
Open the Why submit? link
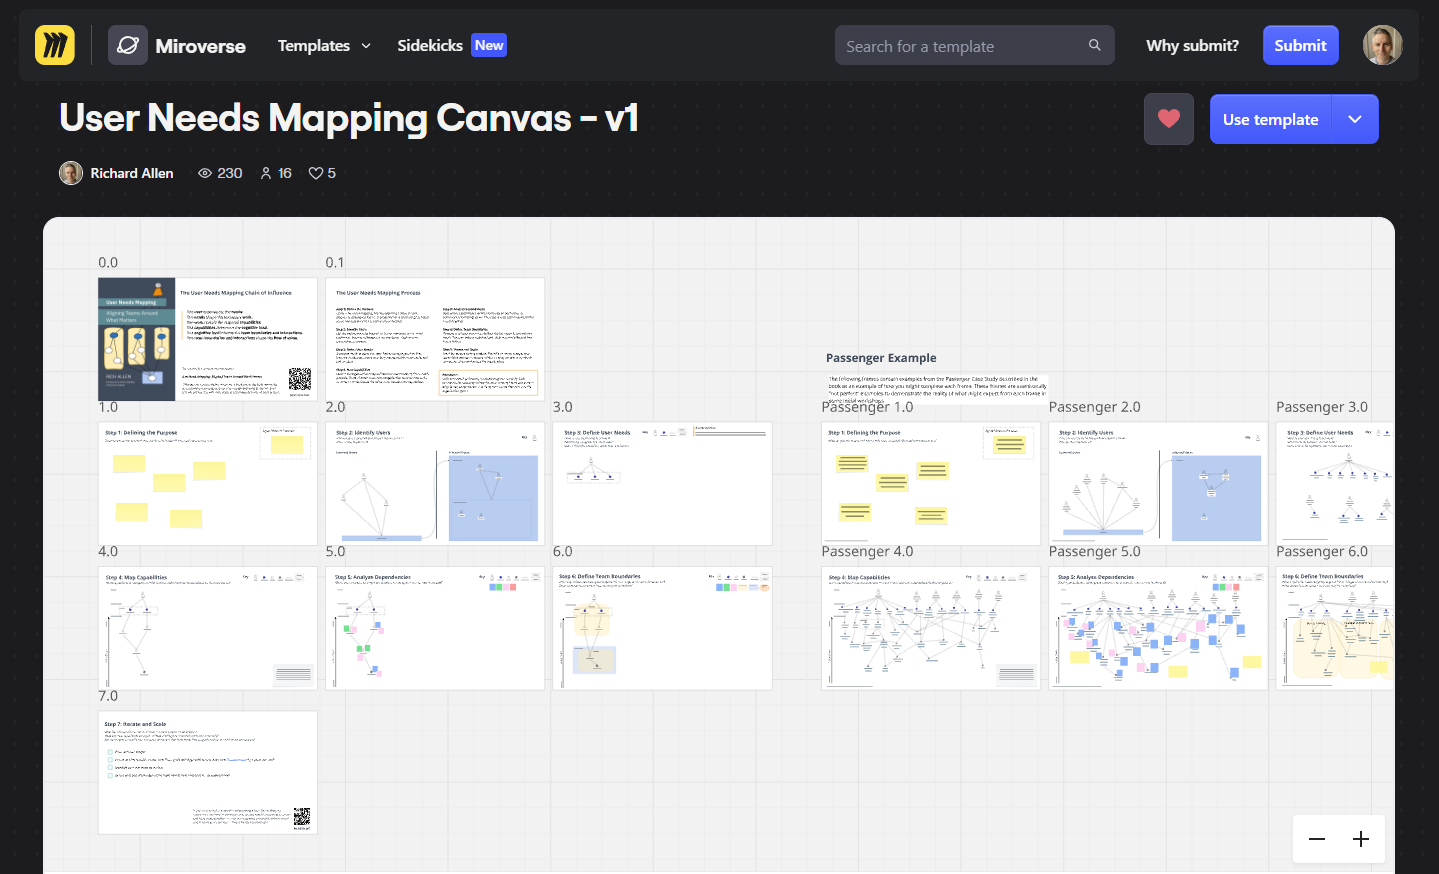click(1192, 44)
